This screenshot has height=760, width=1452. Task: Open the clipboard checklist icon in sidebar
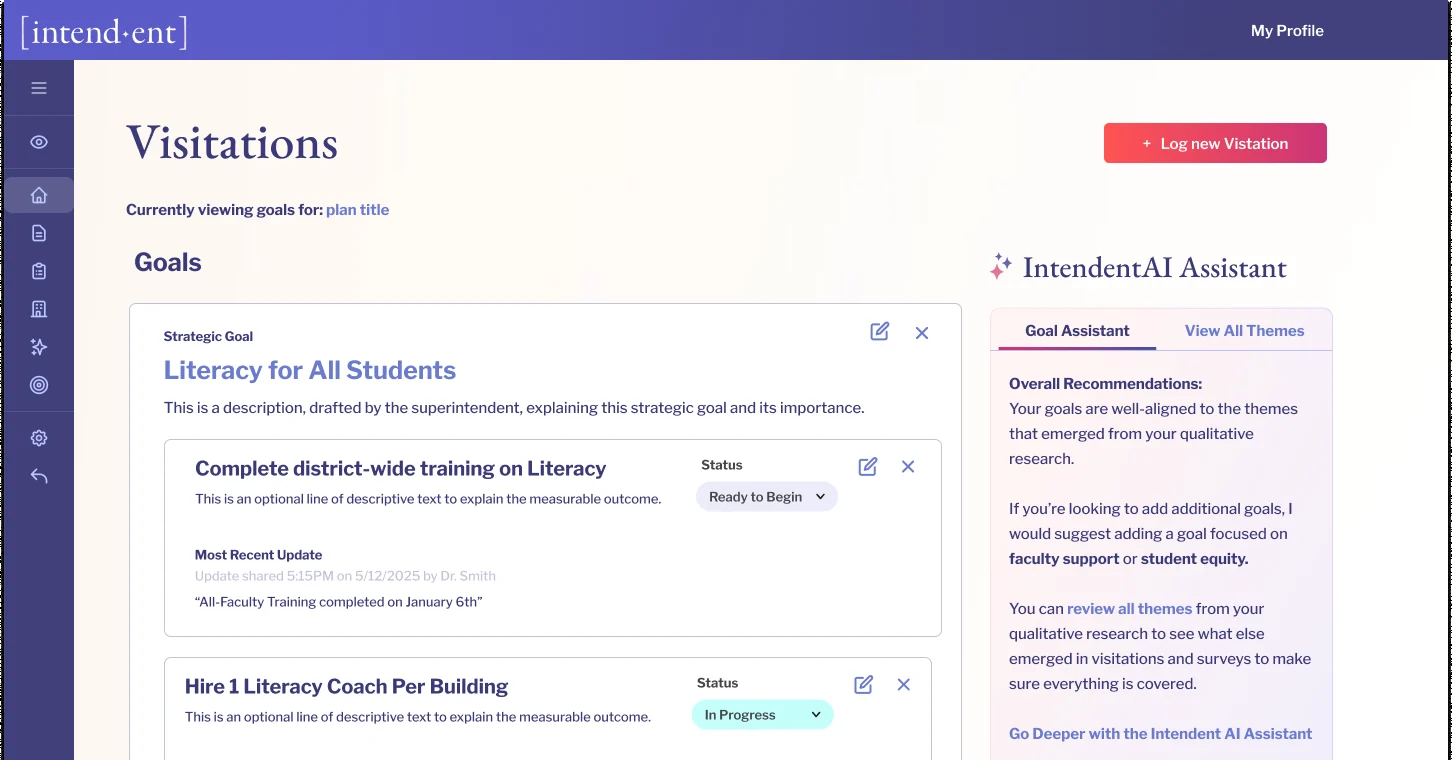(39, 271)
